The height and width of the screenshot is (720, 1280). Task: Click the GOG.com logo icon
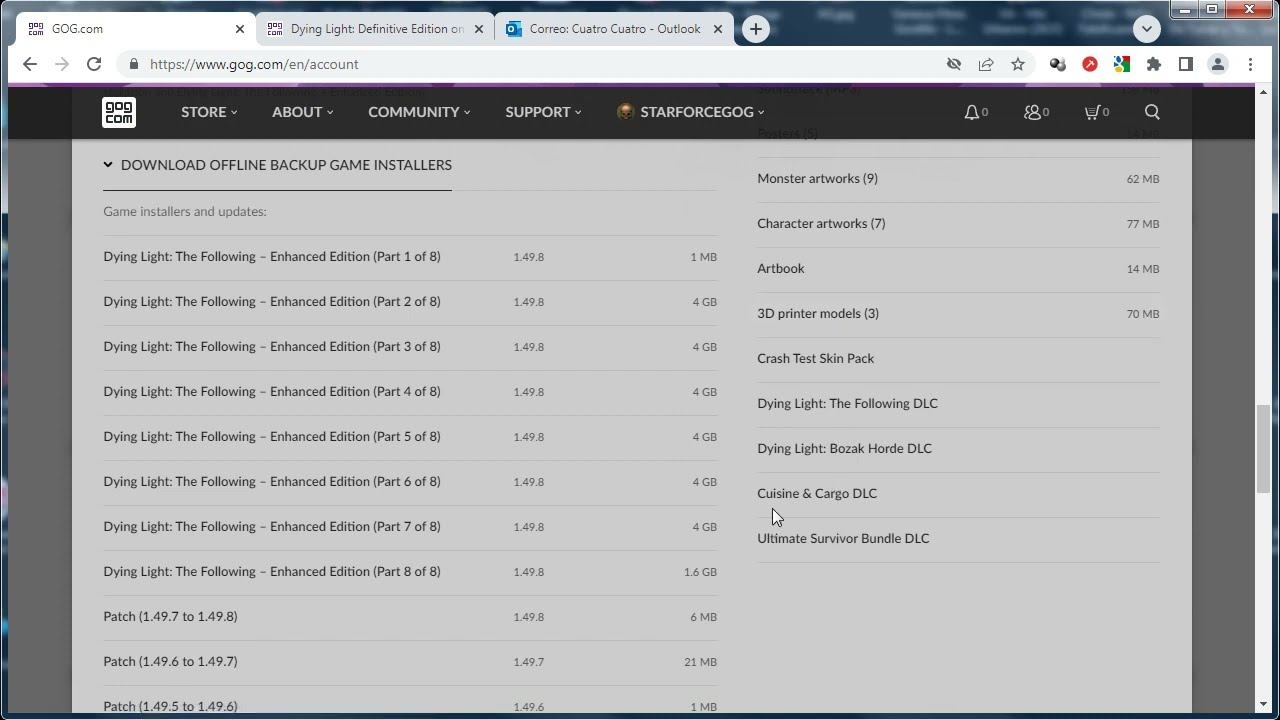pos(119,112)
